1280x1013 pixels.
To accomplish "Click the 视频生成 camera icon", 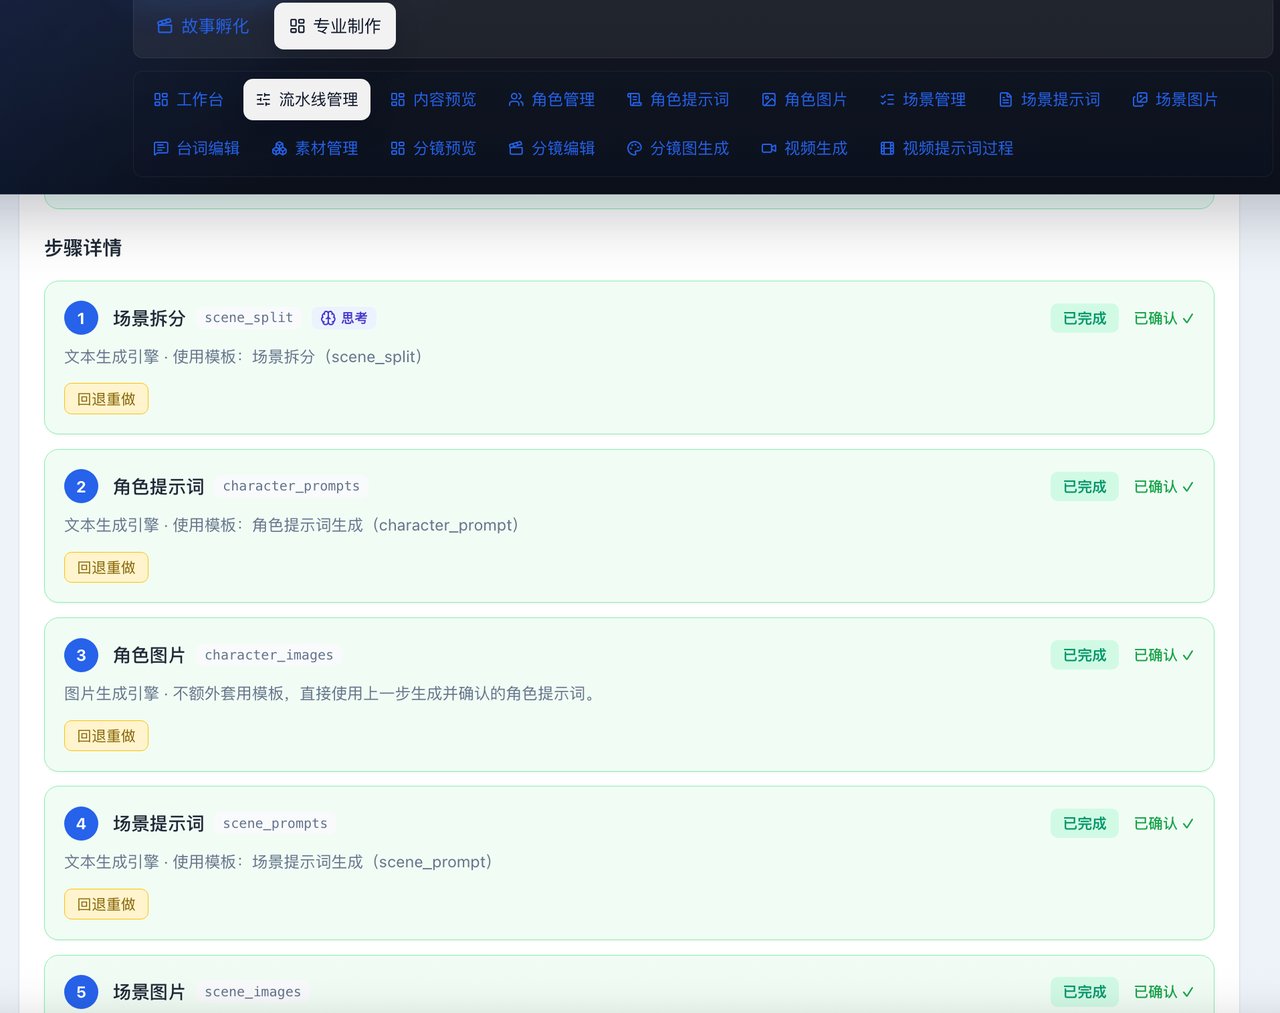I will (769, 148).
